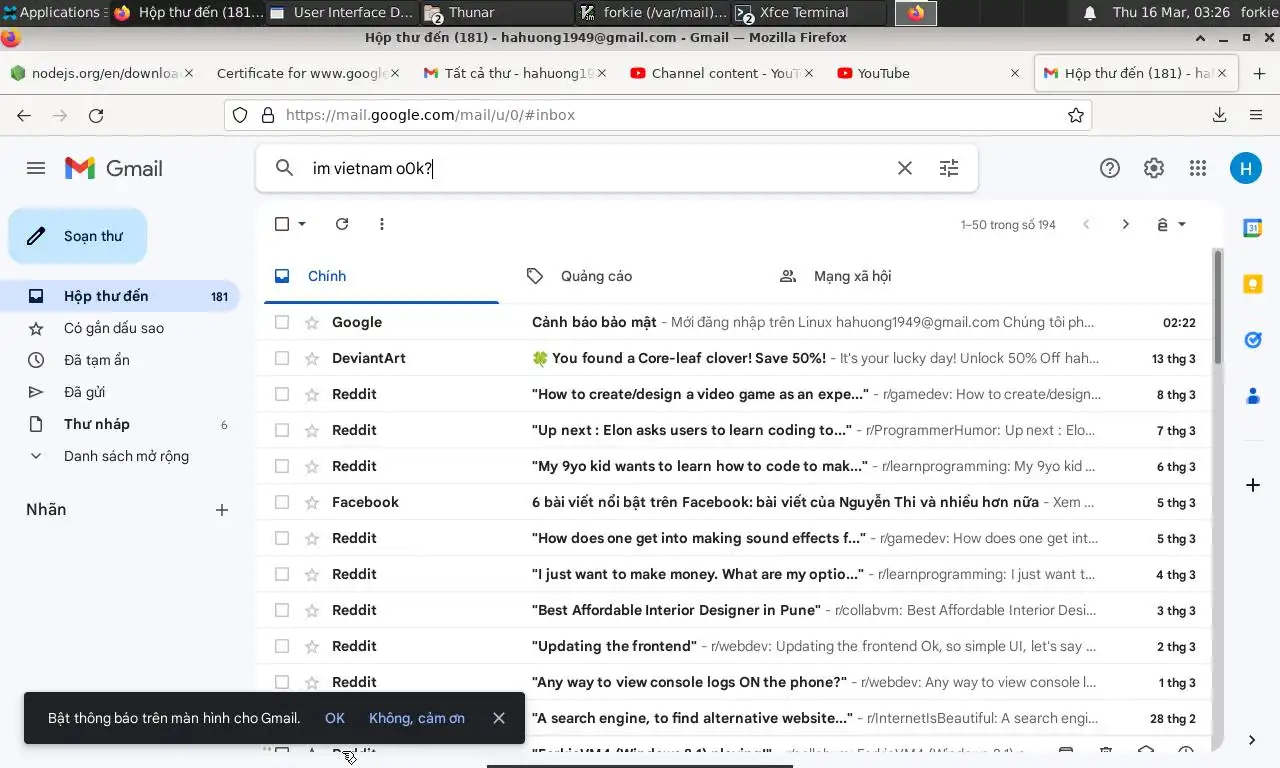Go back in Firefox
The height and width of the screenshot is (768, 1280).
pos(24,115)
